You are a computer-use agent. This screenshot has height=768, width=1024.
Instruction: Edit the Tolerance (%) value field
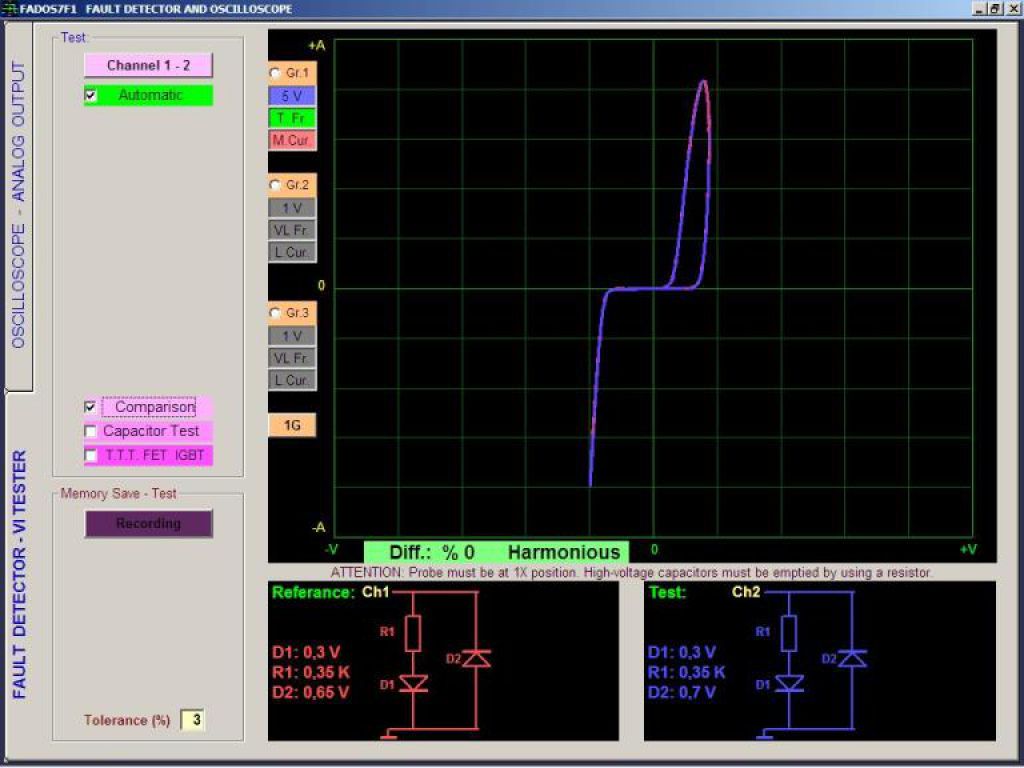coord(193,720)
